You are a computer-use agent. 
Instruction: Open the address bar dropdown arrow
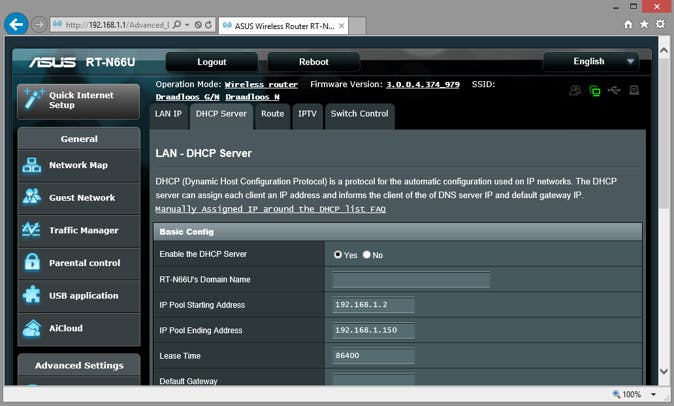coord(187,25)
